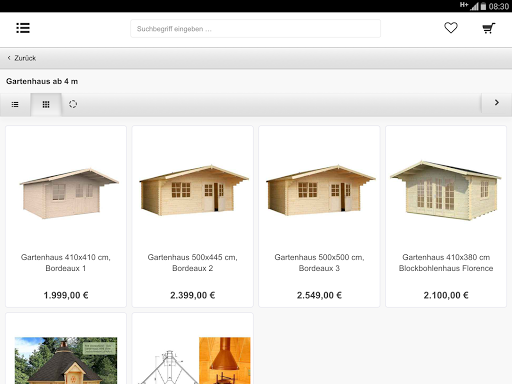
Task: Open the grill hut pavilion photo thumbnail
Action: 66,360
